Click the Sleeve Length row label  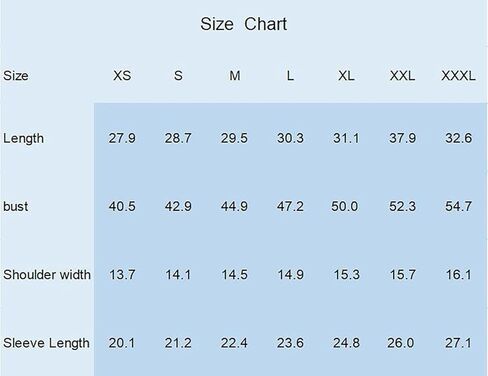(46, 343)
